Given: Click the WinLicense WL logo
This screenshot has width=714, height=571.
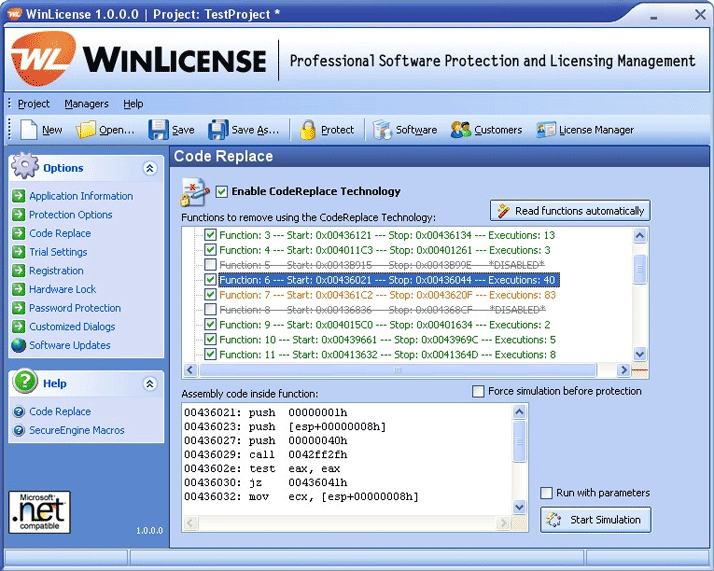Looking at the screenshot, I should 43,59.
